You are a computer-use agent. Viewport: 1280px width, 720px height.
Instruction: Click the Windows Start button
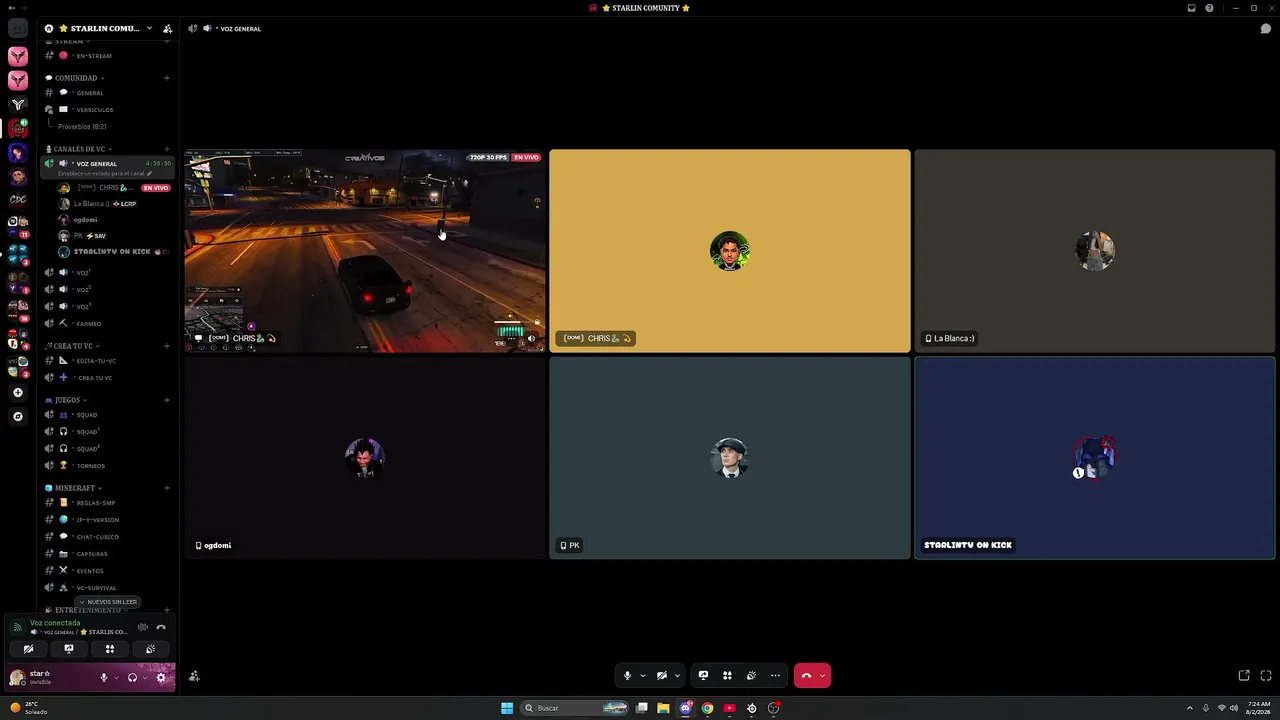(x=507, y=708)
